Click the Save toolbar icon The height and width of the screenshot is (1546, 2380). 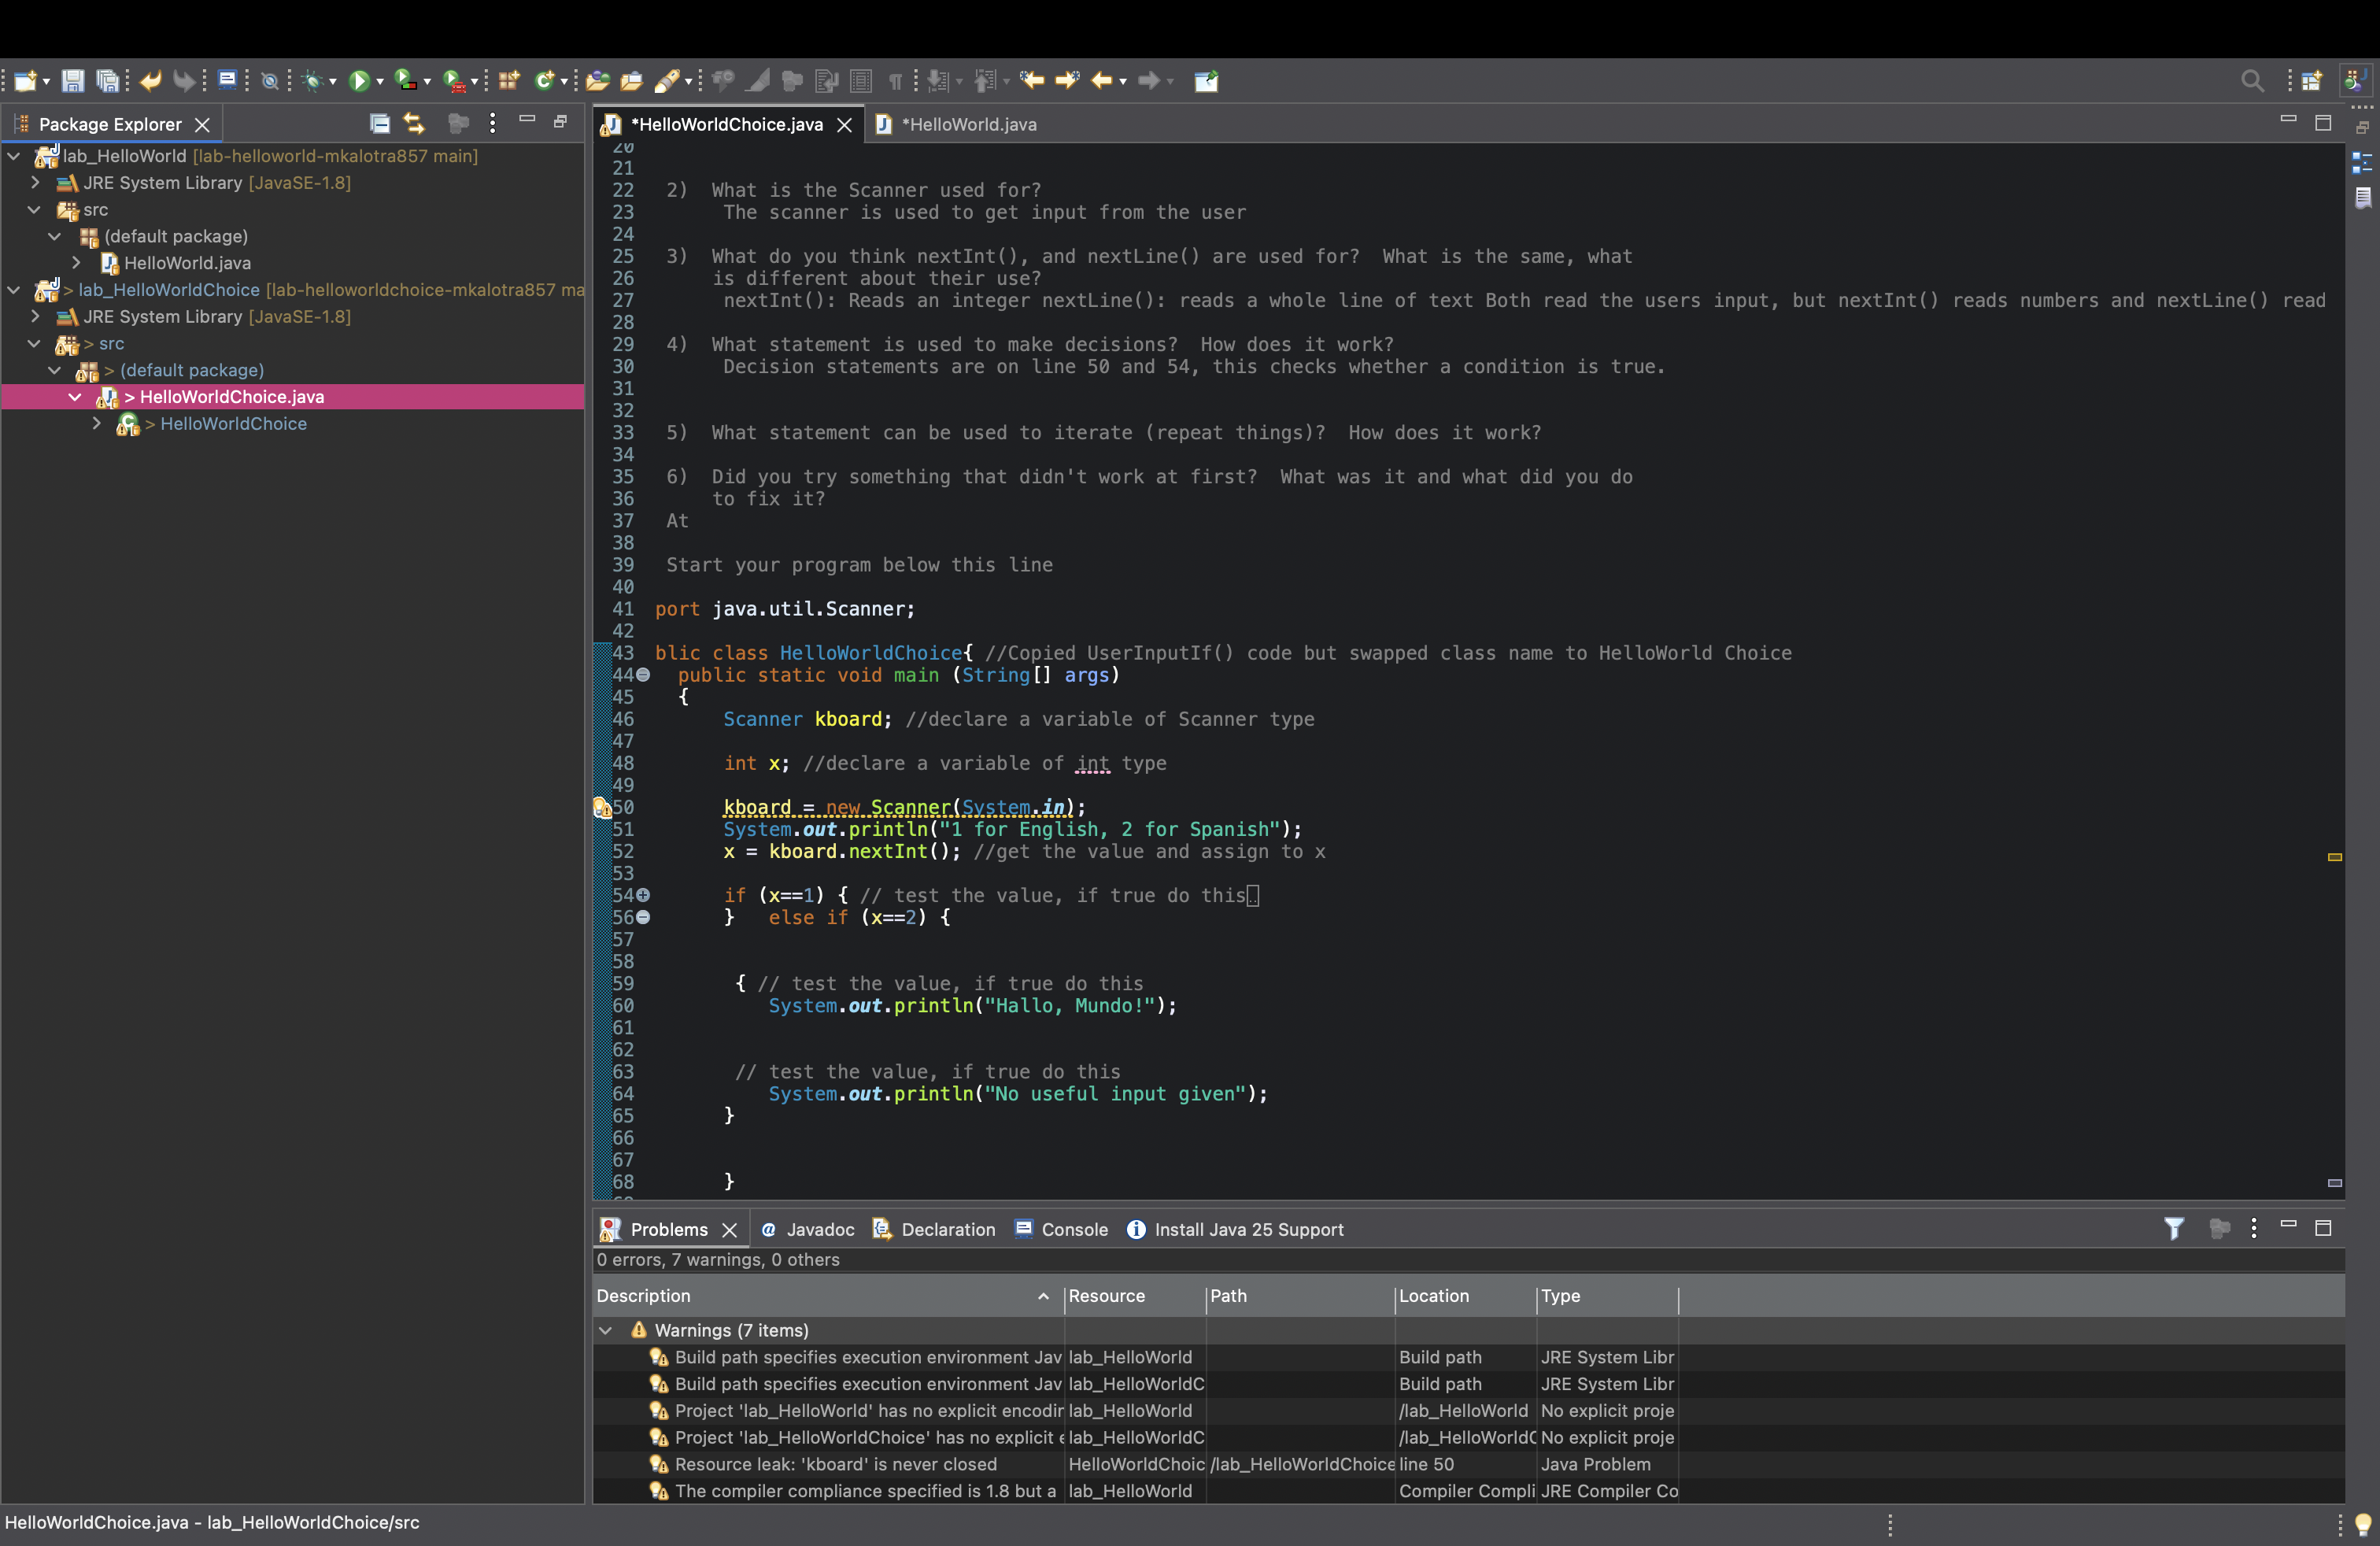[x=73, y=81]
